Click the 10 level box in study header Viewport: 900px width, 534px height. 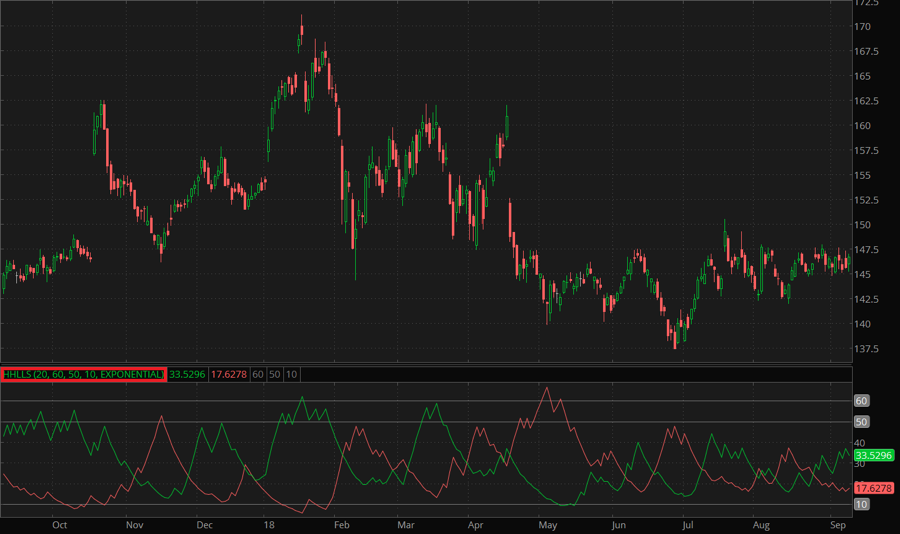coord(291,374)
